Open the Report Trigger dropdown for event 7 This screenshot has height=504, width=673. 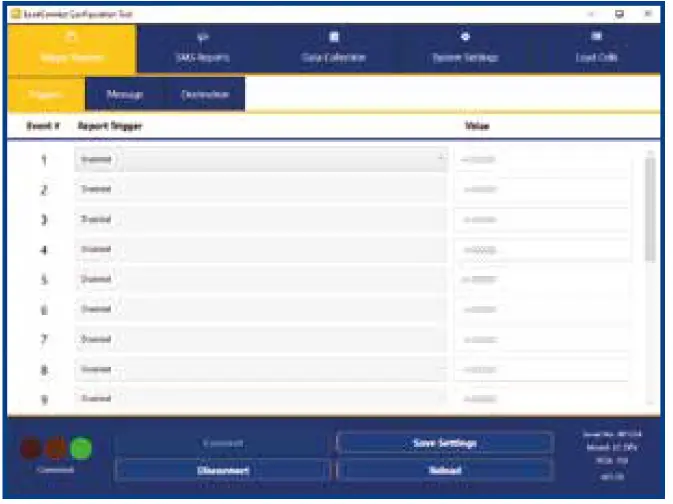point(261,339)
